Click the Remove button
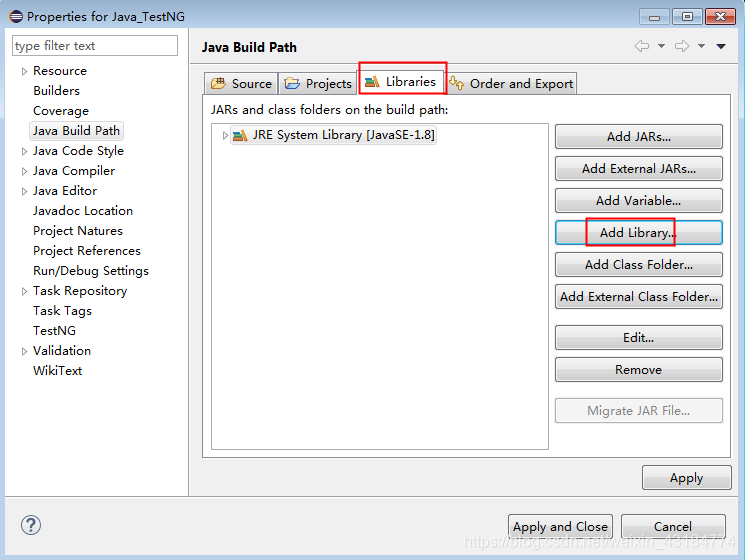This screenshot has height=560, width=745. pos(639,370)
